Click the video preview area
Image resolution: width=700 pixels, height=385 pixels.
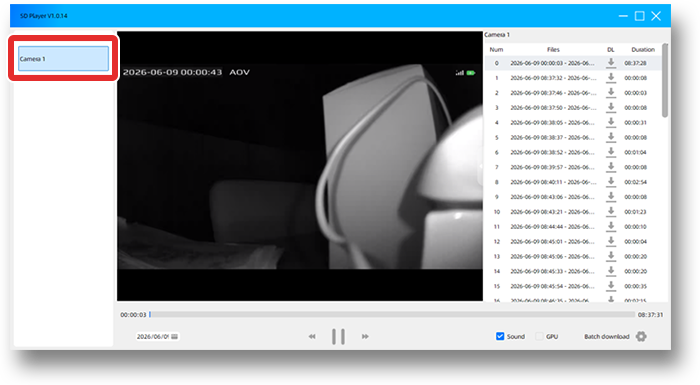pyautogui.click(x=300, y=166)
